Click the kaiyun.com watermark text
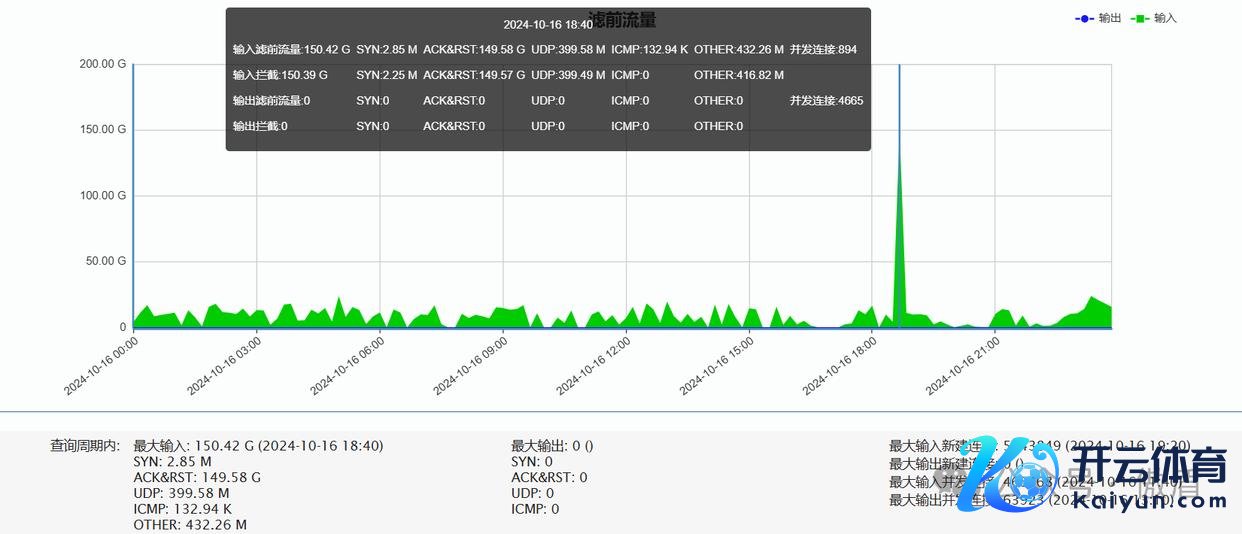This screenshot has width=1242, height=534. click(x=1138, y=500)
